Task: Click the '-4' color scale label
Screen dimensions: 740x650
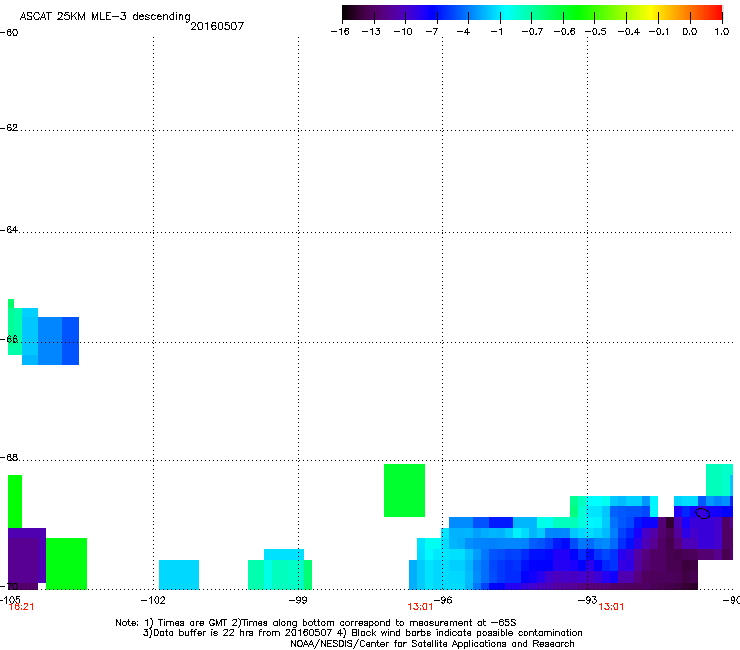Action: pos(463,32)
